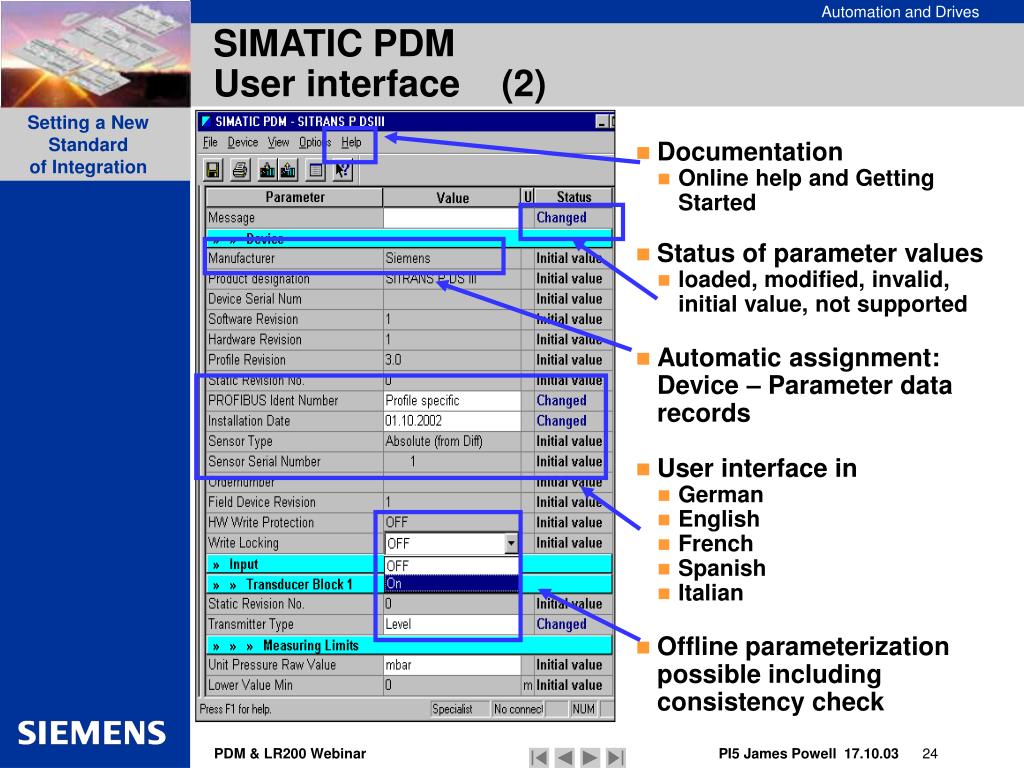Click the Unit Pressure Raw Value mbar field

(x=451, y=665)
